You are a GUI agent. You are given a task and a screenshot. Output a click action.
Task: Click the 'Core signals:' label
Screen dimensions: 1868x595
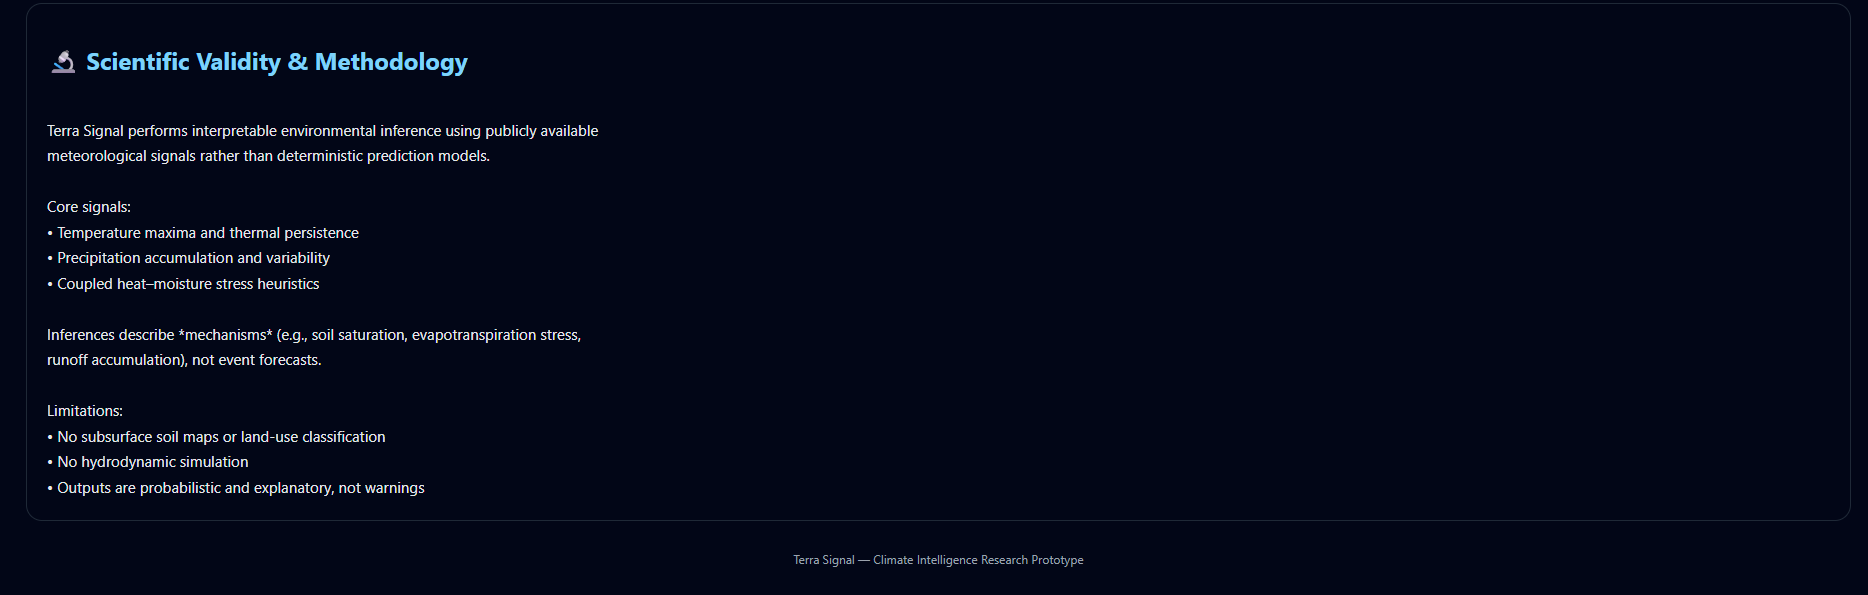coord(89,207)
